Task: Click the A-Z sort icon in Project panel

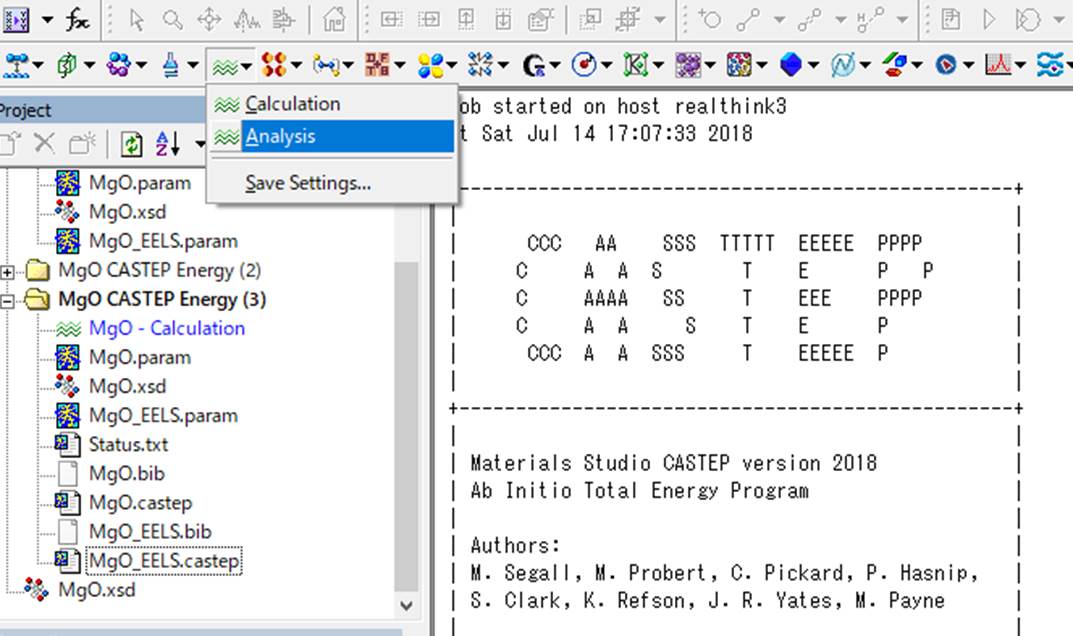Action: tap(168, 144)
